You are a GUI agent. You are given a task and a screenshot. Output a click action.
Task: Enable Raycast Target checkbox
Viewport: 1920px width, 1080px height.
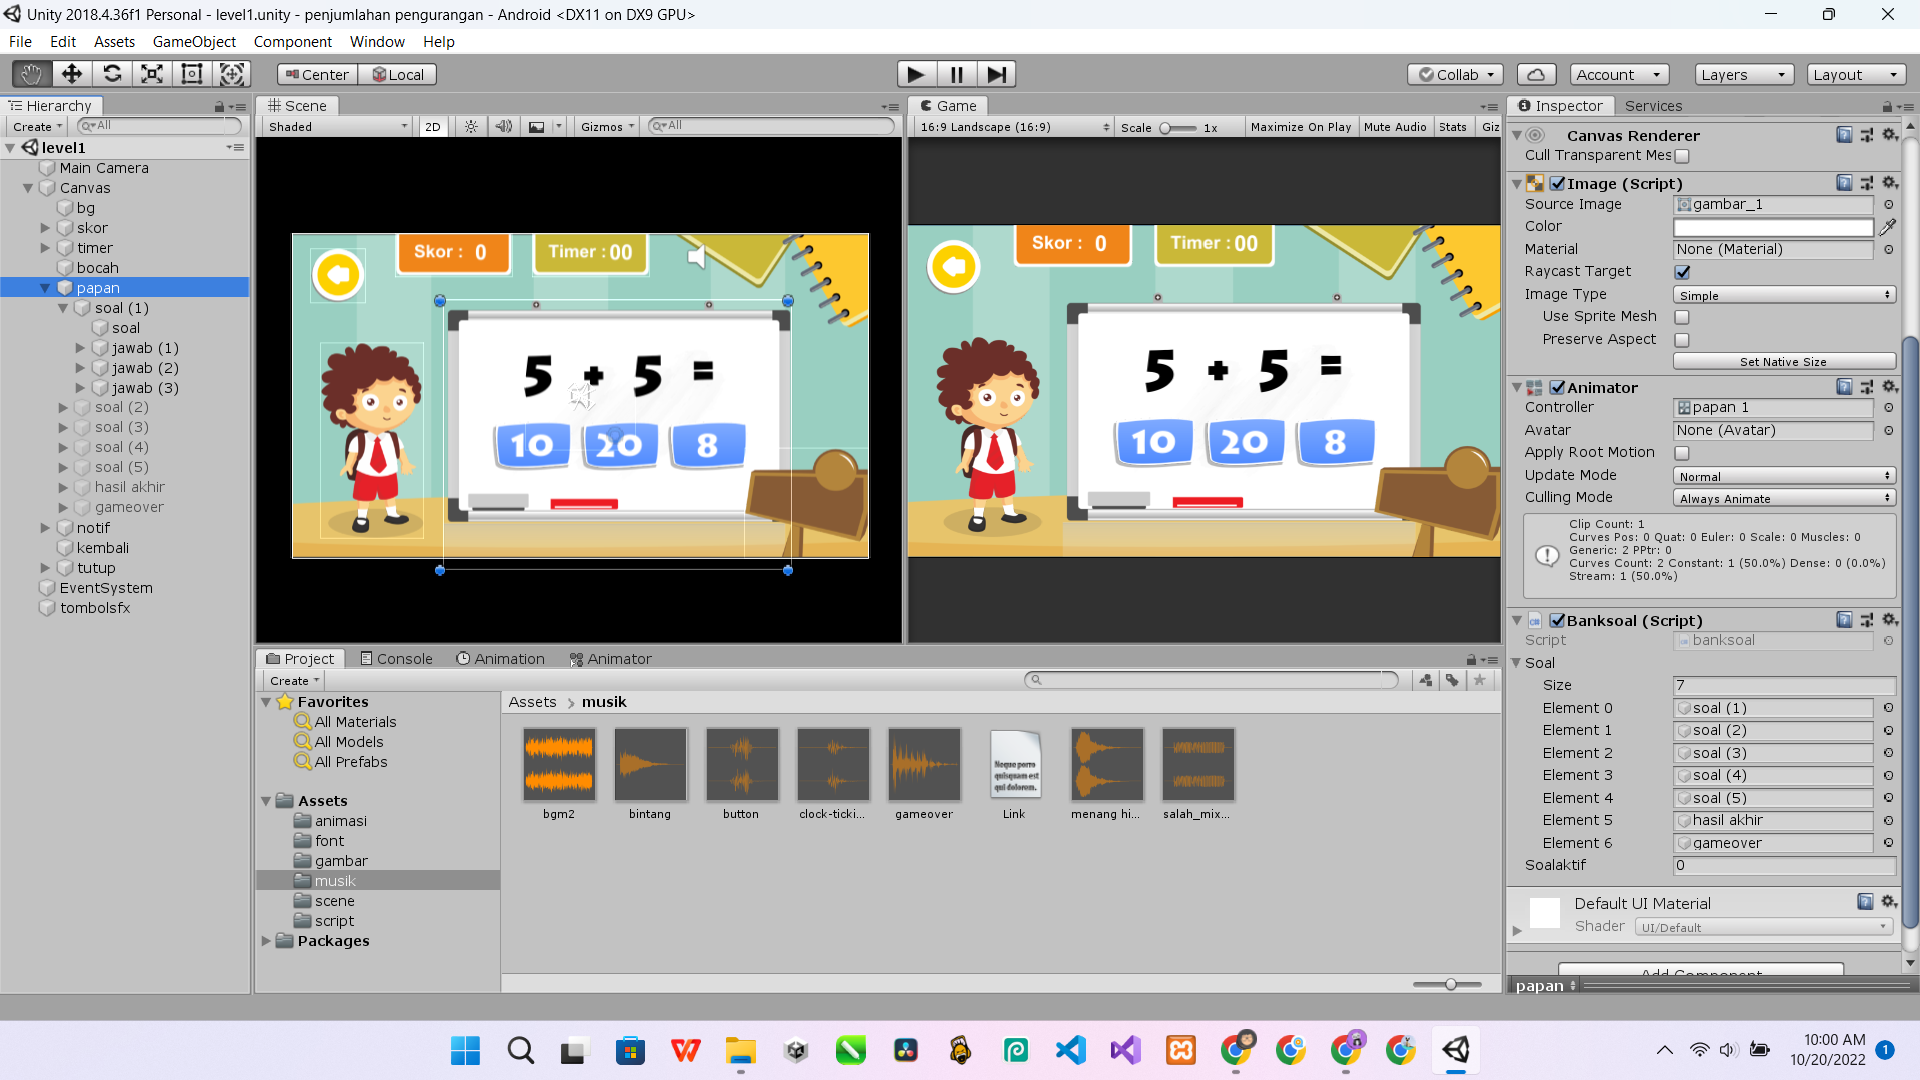click(1682, 272)
